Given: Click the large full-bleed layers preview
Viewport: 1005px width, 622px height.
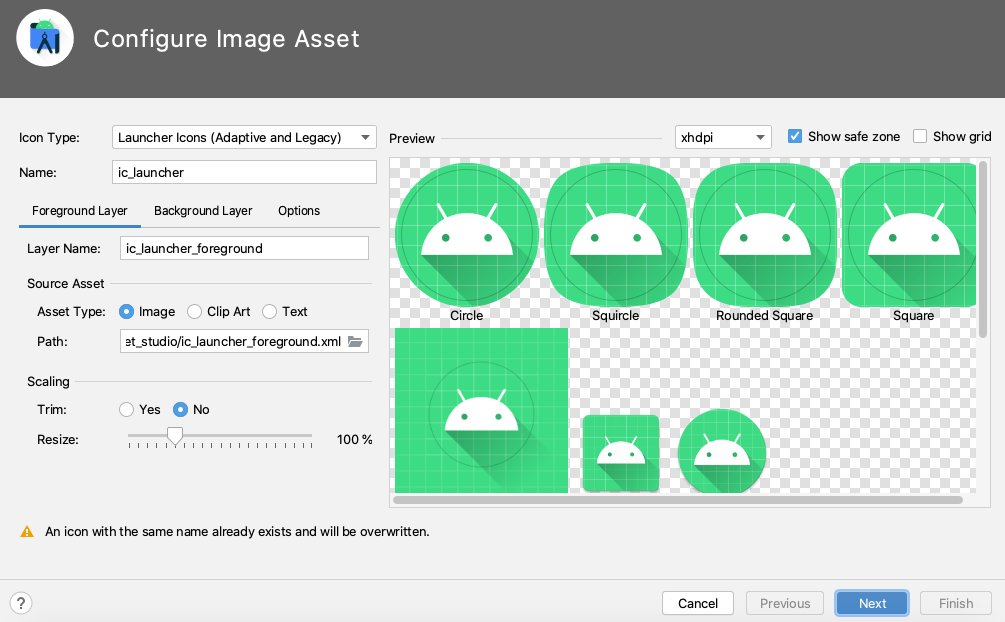Looking at the screenshot, I should (481, 410).
